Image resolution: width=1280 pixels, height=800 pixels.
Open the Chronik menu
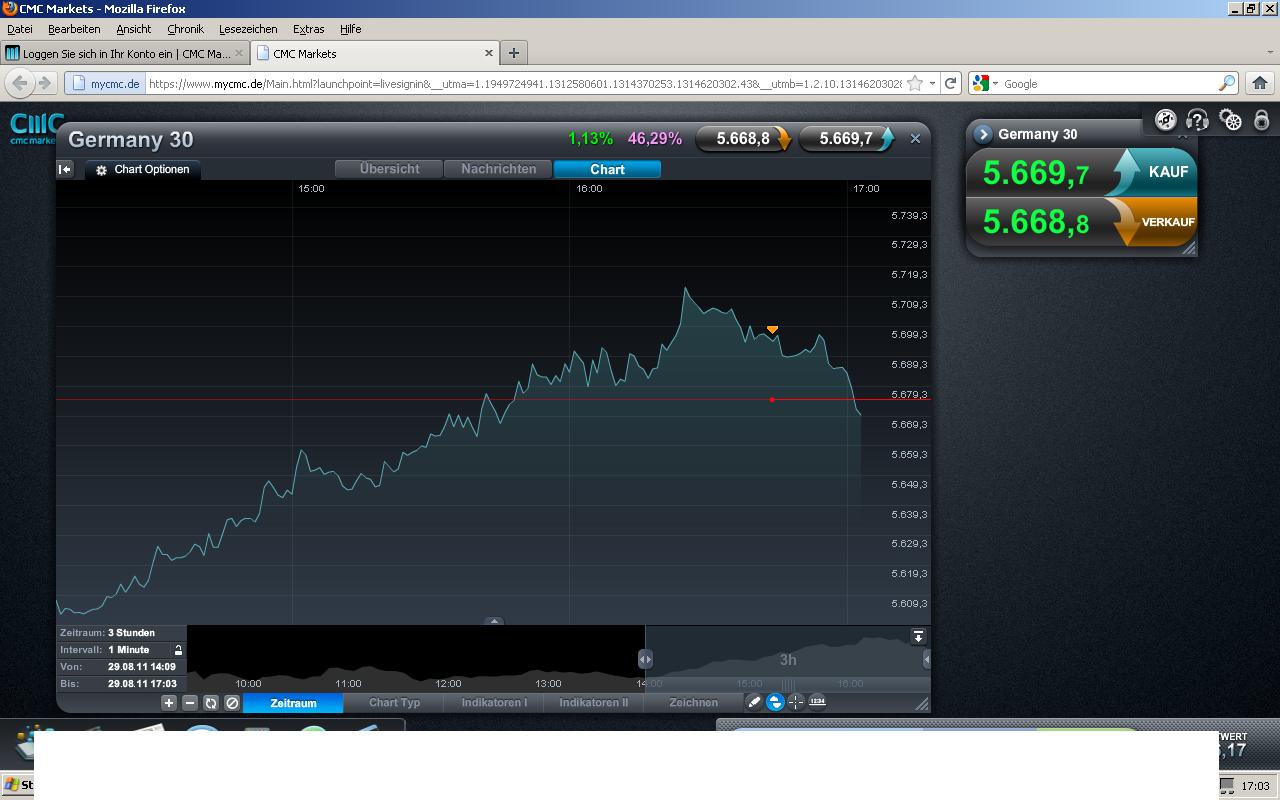pyautogui.click(x=185, y=29)
